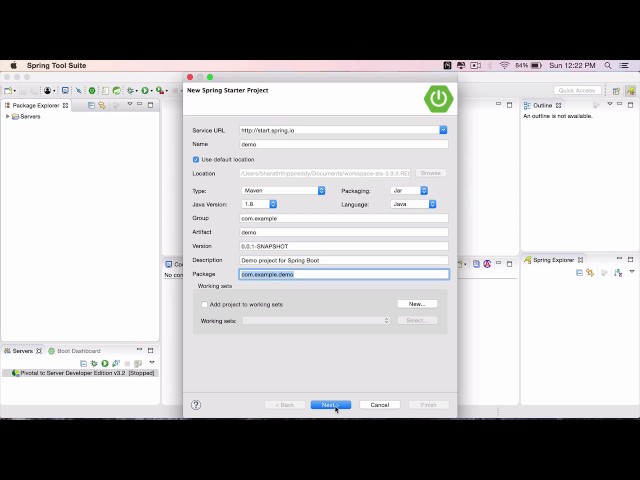
Task: Click the Debug bug toolbar icon
Action: pyautogui.click(x=130, y=91)
